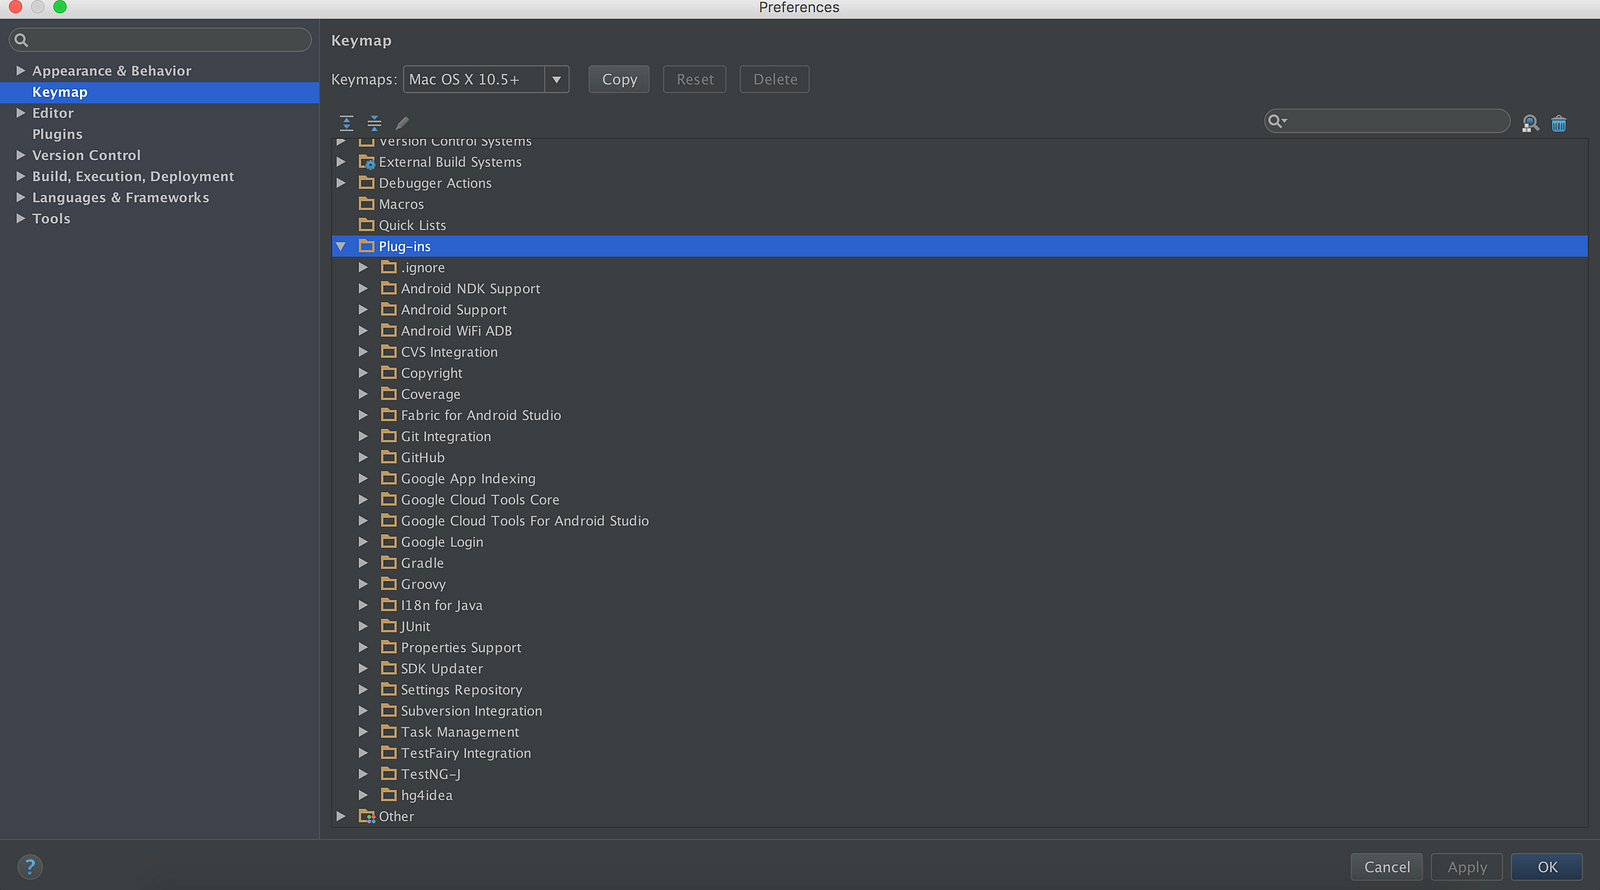
Task: Select the Google App Indexing row
Action: [x=960, y=479]
